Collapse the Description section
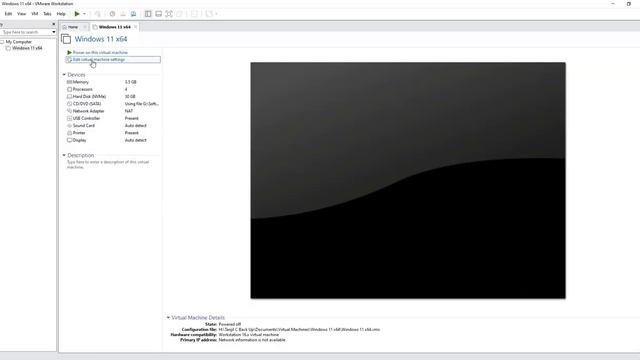 pos(64,155)
